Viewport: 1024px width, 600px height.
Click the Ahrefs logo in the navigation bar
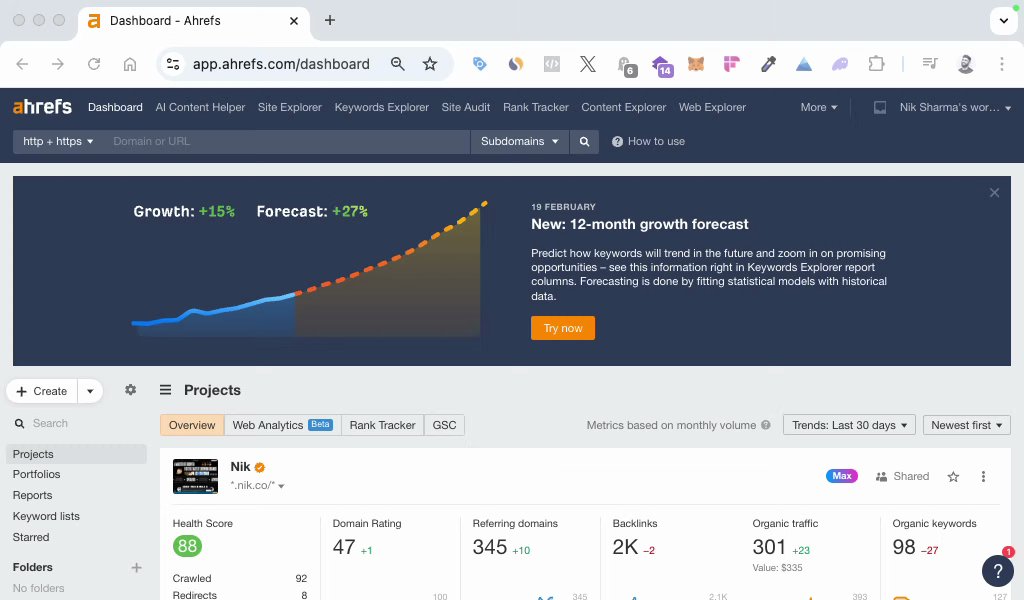click(x=42, y=106)
